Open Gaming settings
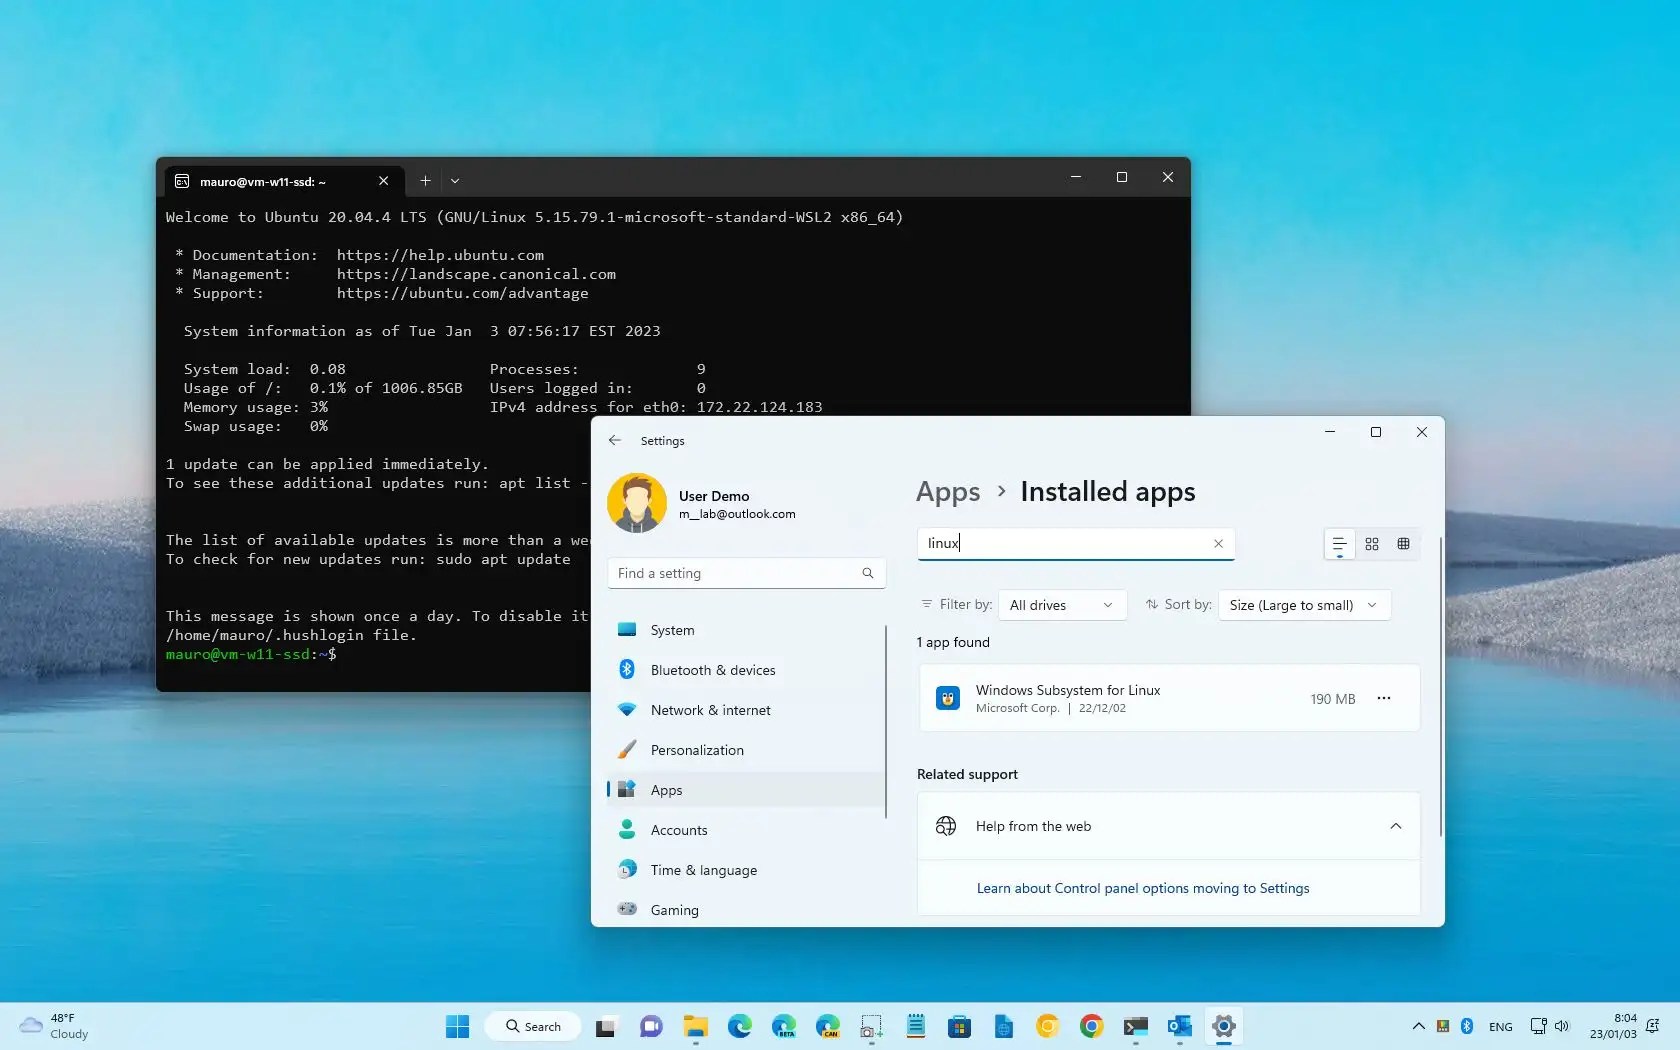The width and height of the screenshot is (1680, 1050). (x=673, y=910)
